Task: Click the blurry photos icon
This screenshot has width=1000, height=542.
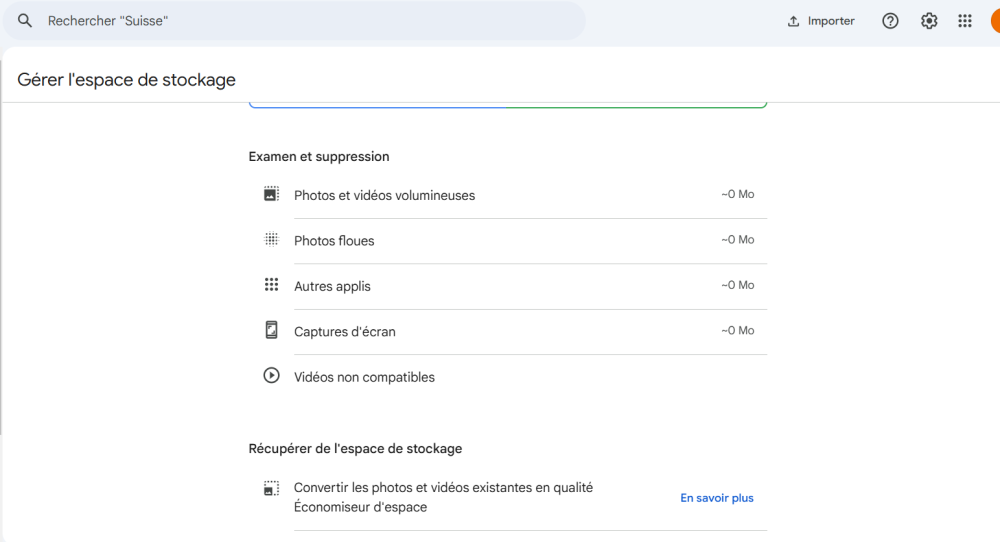Action: (x=271, y=240)
